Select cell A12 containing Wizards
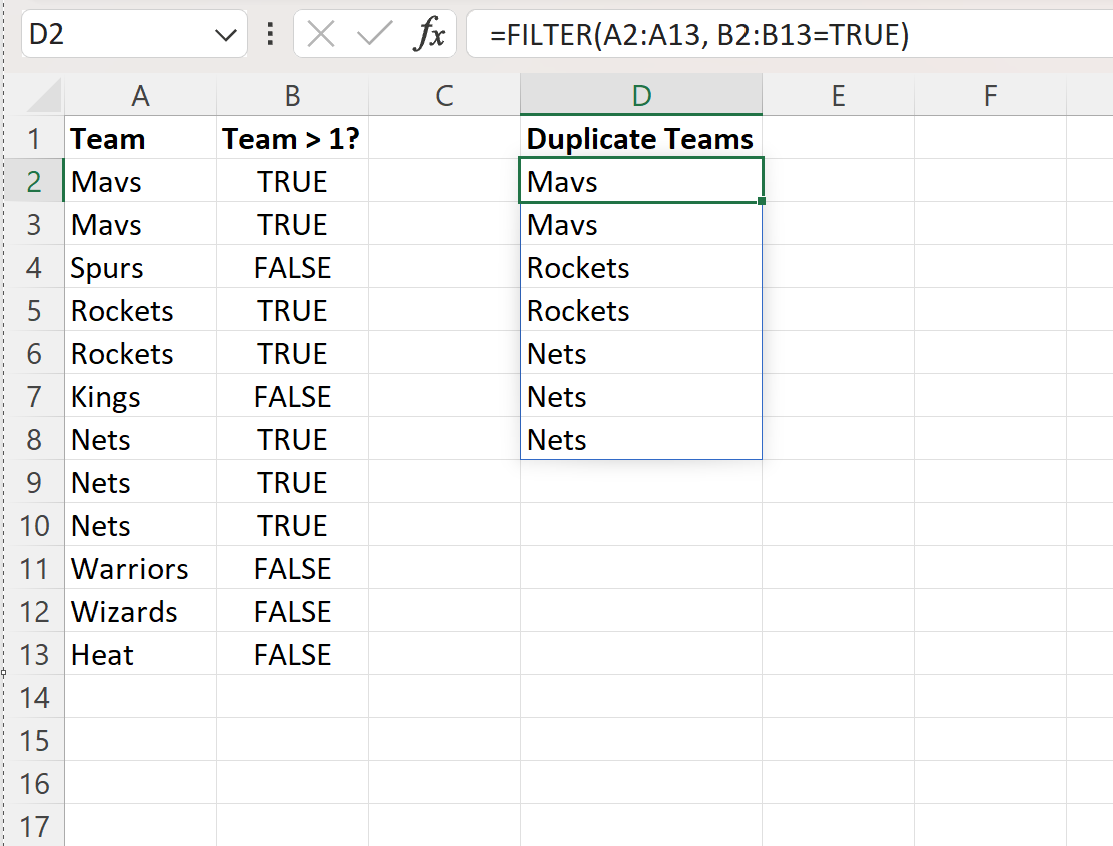Image resolution: width=1113 pixels, height=846 pixels. (x=141, y=612)
